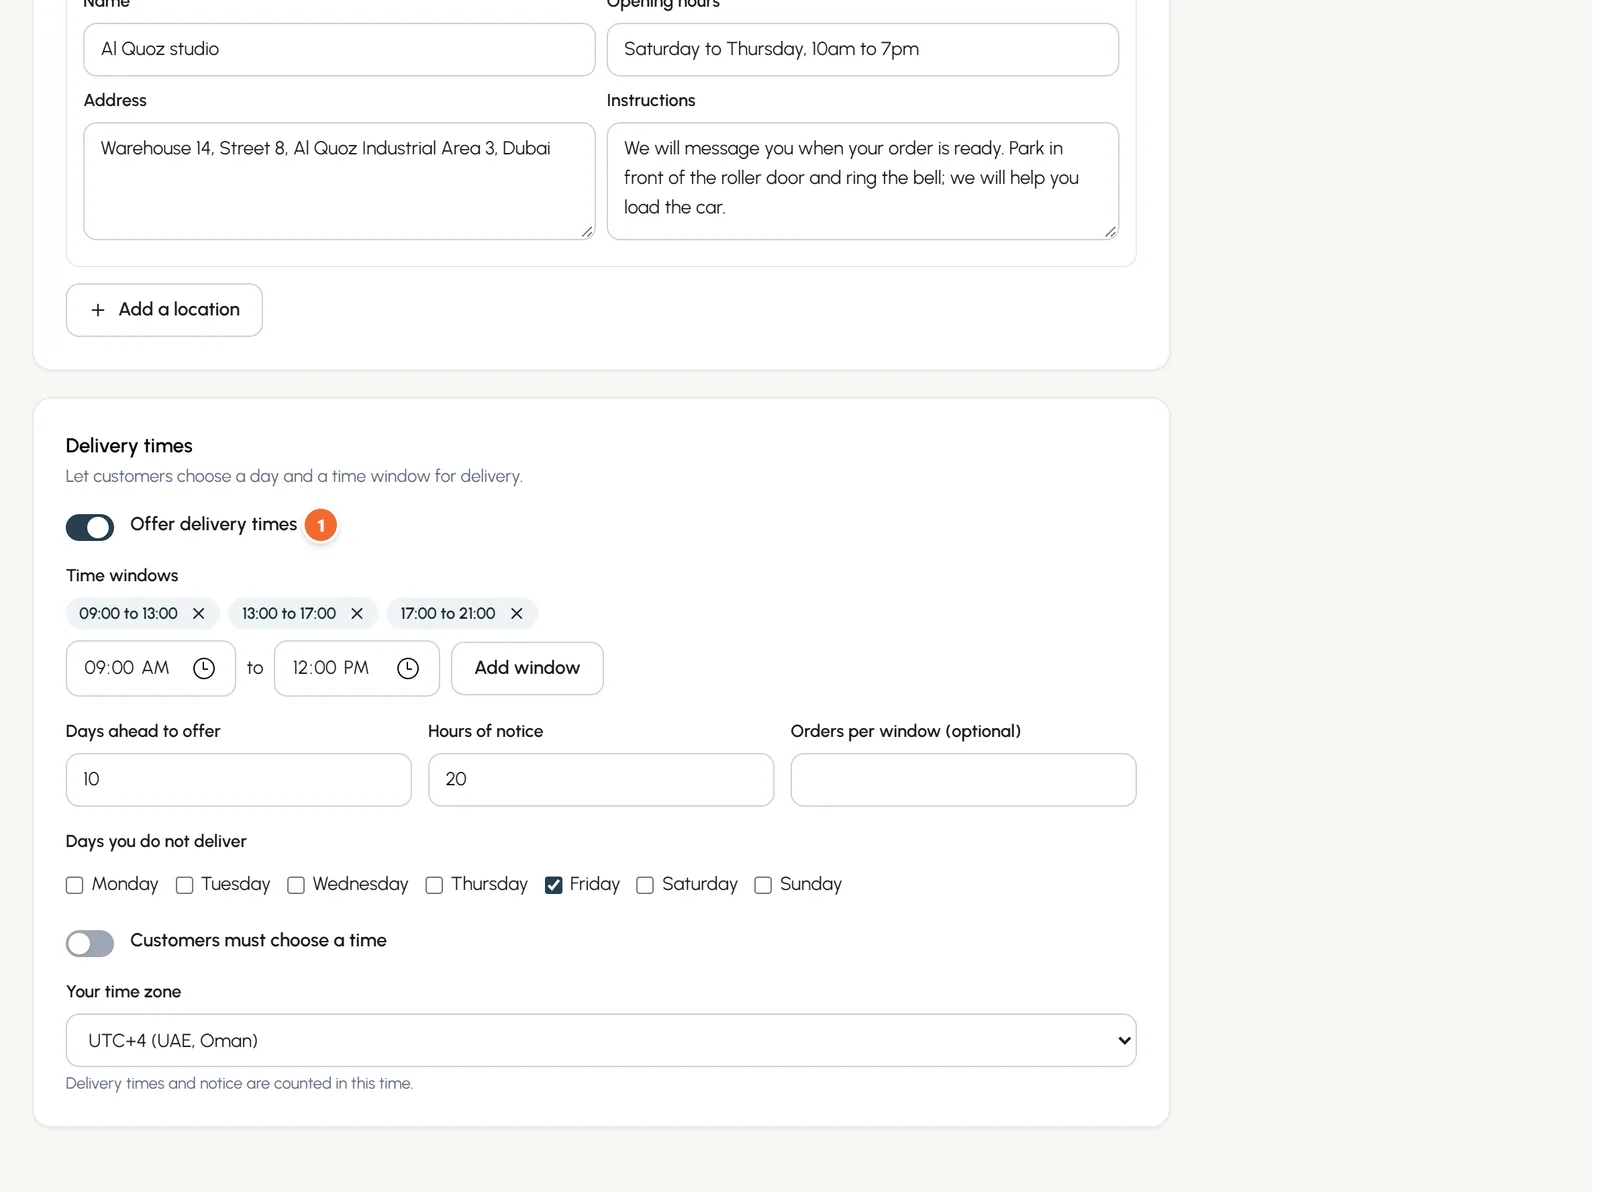Viewport: 1600px width, 1192px height.
Task: Remove the 09:00 to 13:00 time window
Action: (x=198, y=613)
